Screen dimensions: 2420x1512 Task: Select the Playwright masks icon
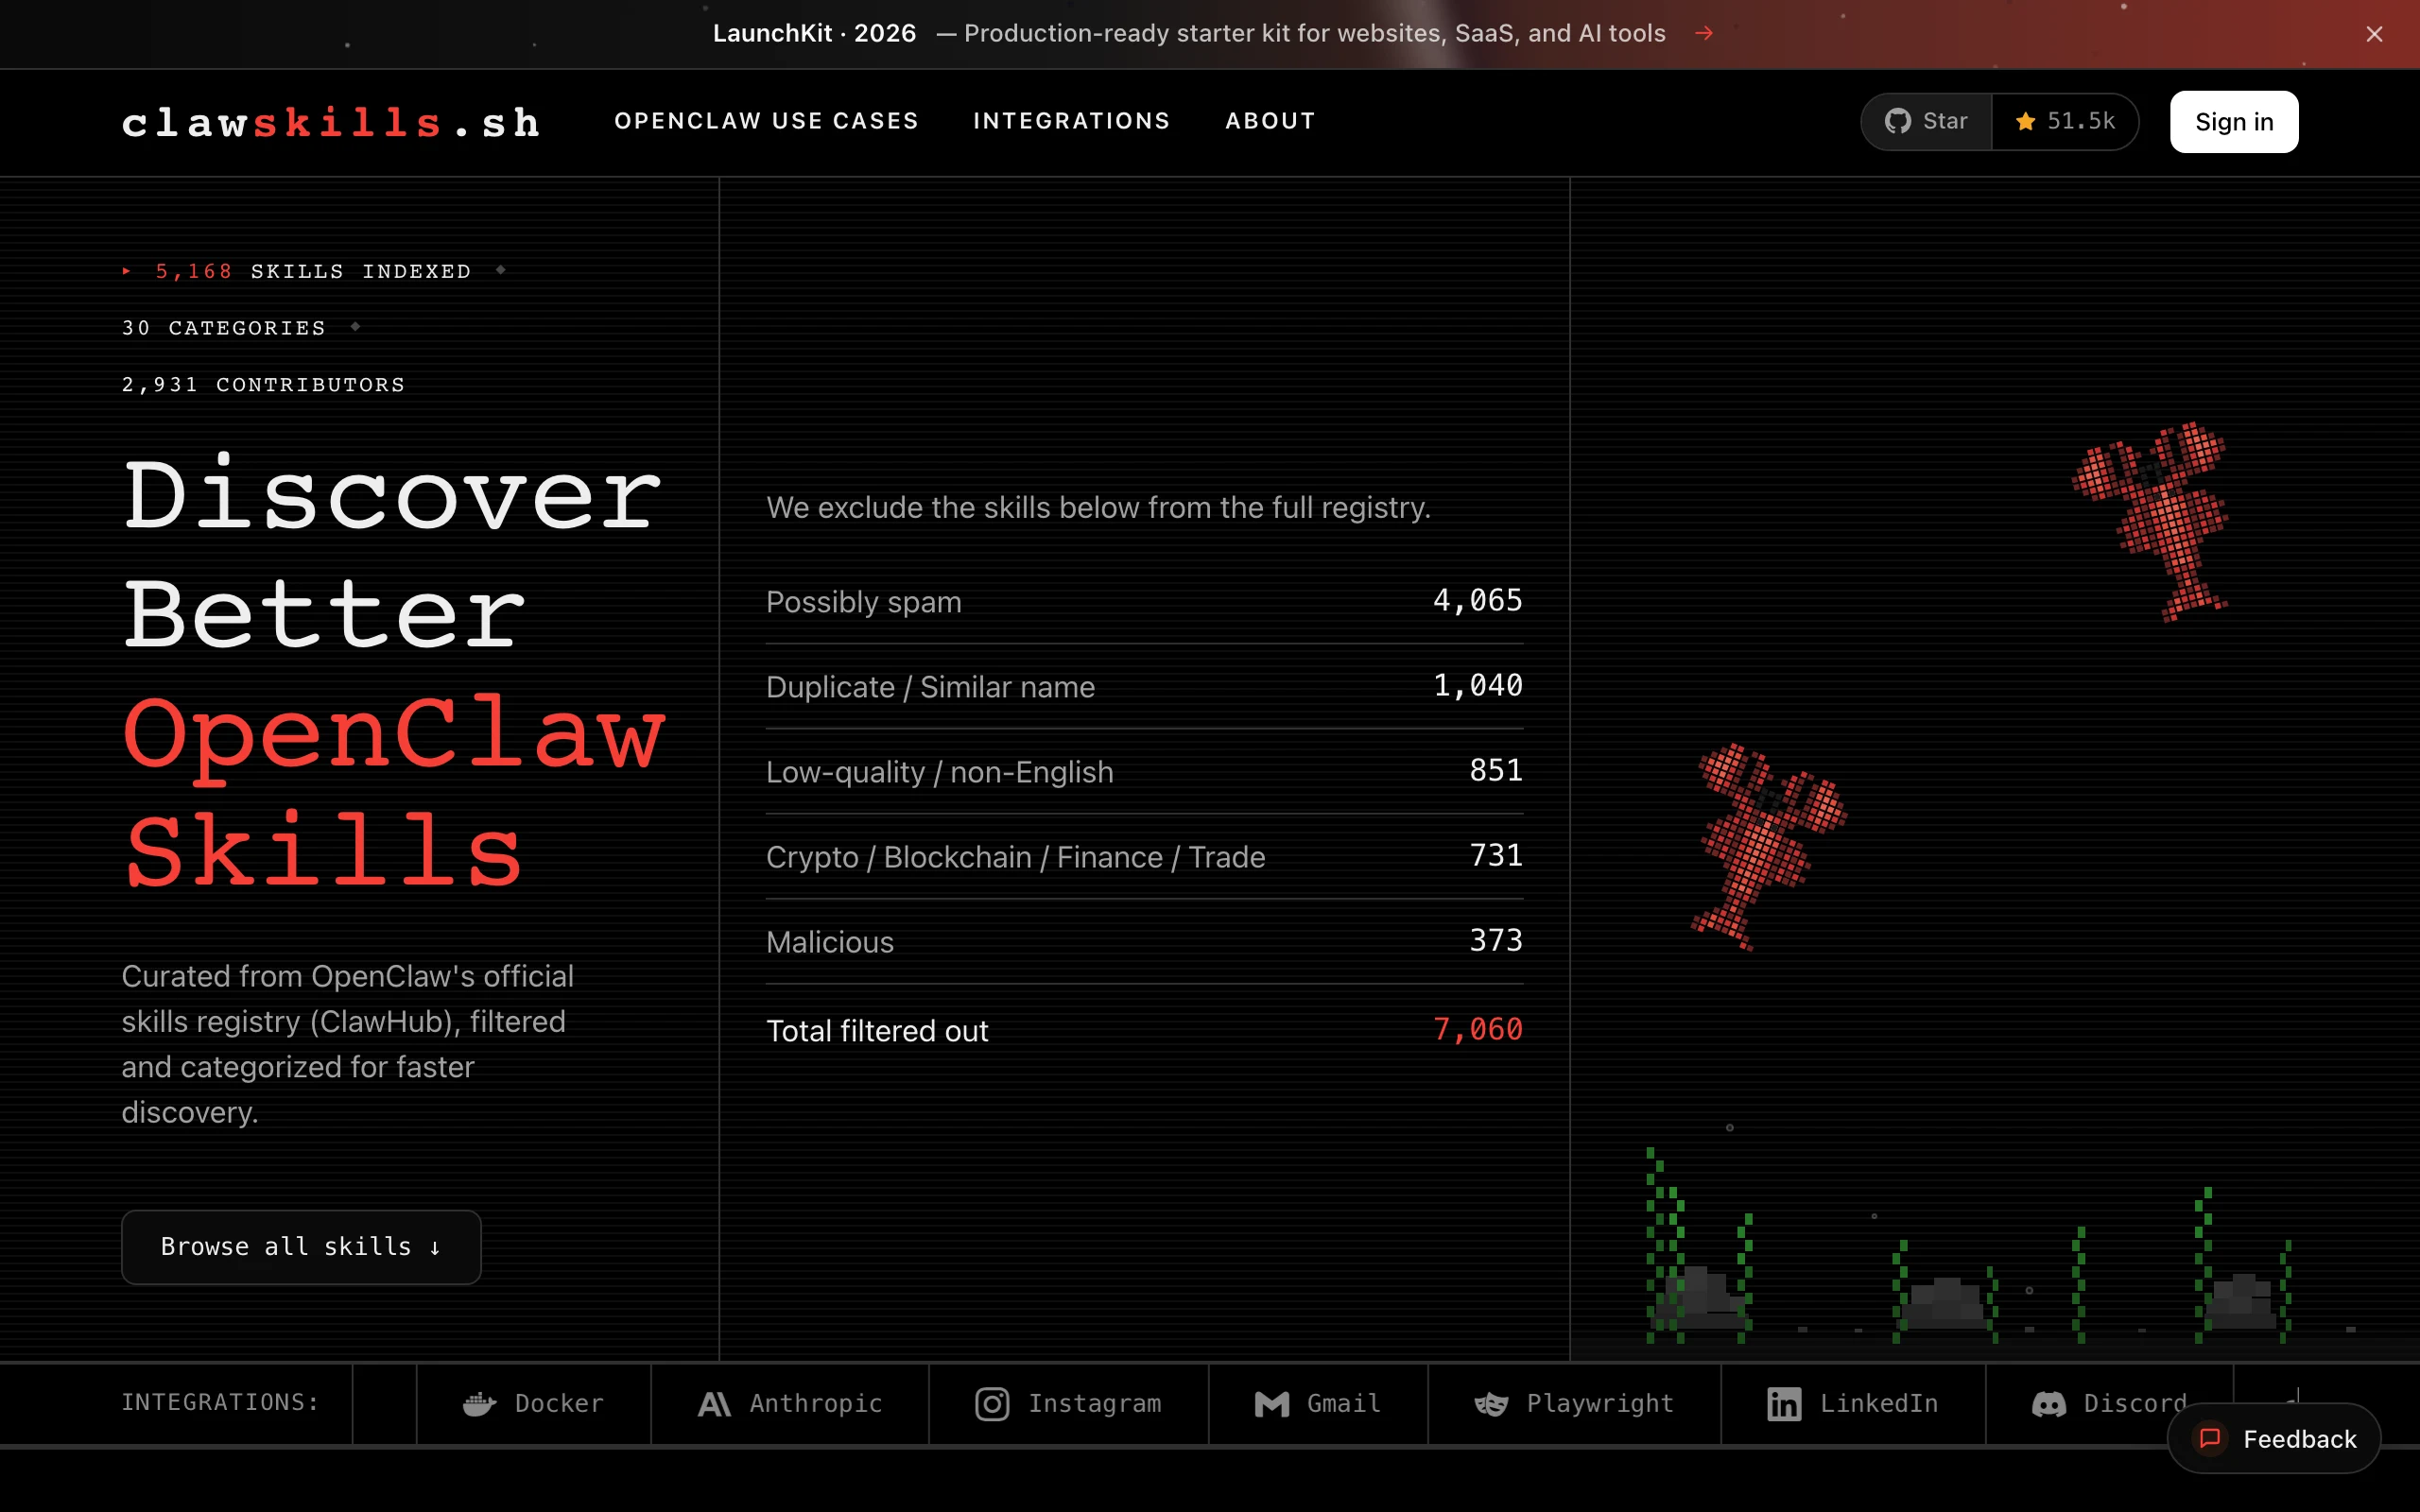[1491, 1404]
